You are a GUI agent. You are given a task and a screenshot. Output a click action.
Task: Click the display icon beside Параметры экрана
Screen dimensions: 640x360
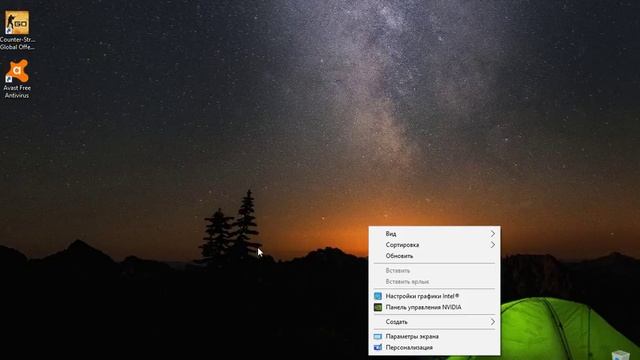tap(378, 337)
